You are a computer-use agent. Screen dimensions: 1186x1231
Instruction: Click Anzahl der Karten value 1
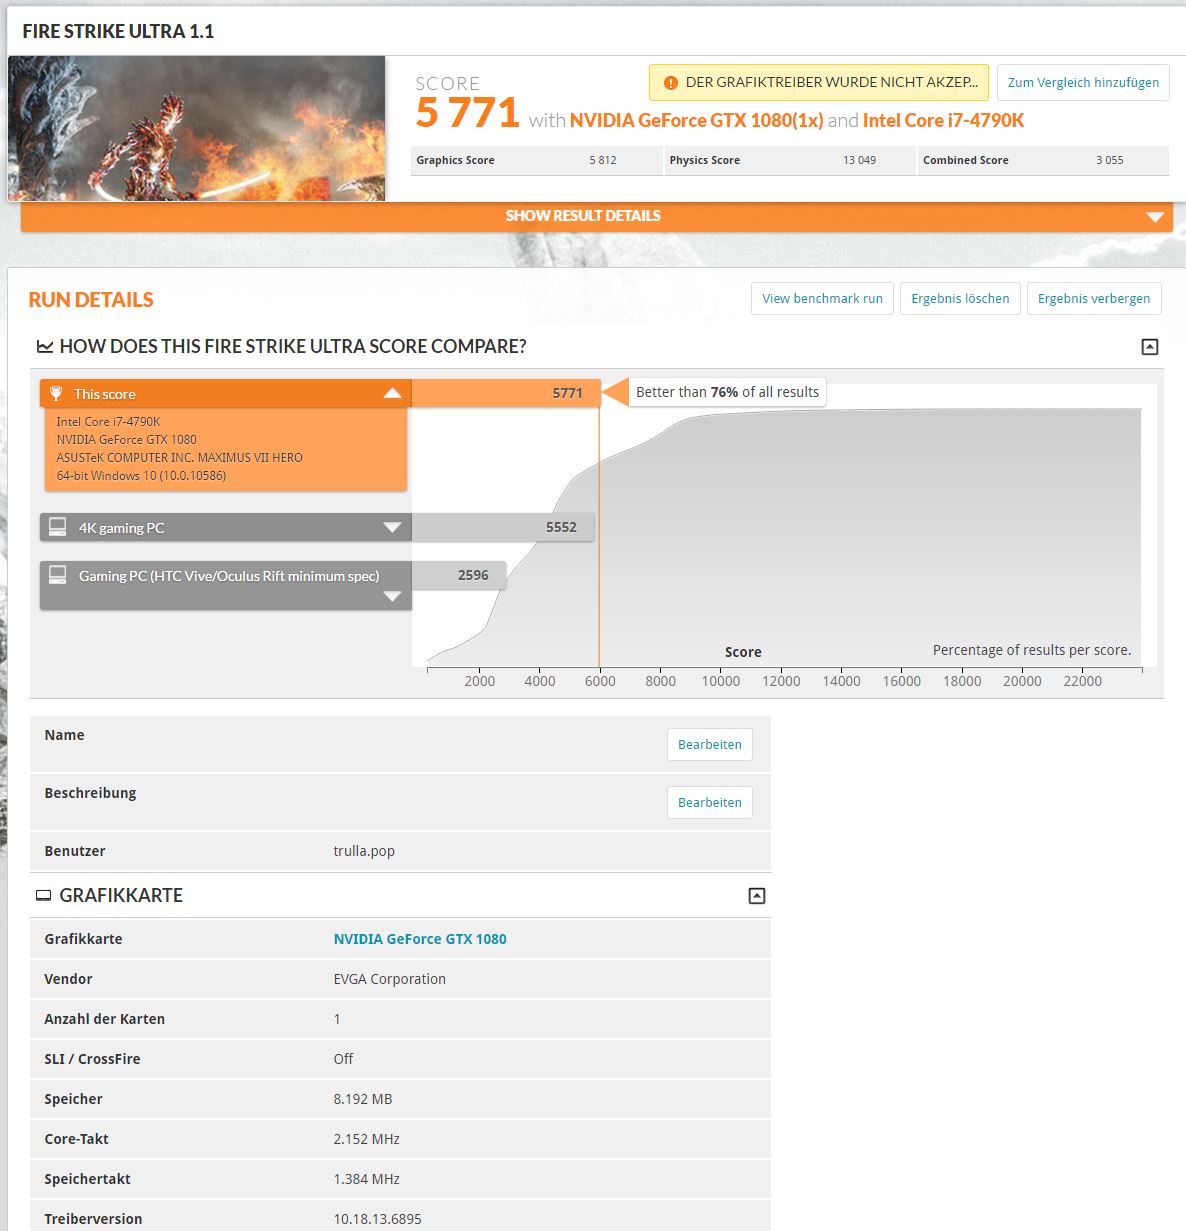pos(337,1019)
